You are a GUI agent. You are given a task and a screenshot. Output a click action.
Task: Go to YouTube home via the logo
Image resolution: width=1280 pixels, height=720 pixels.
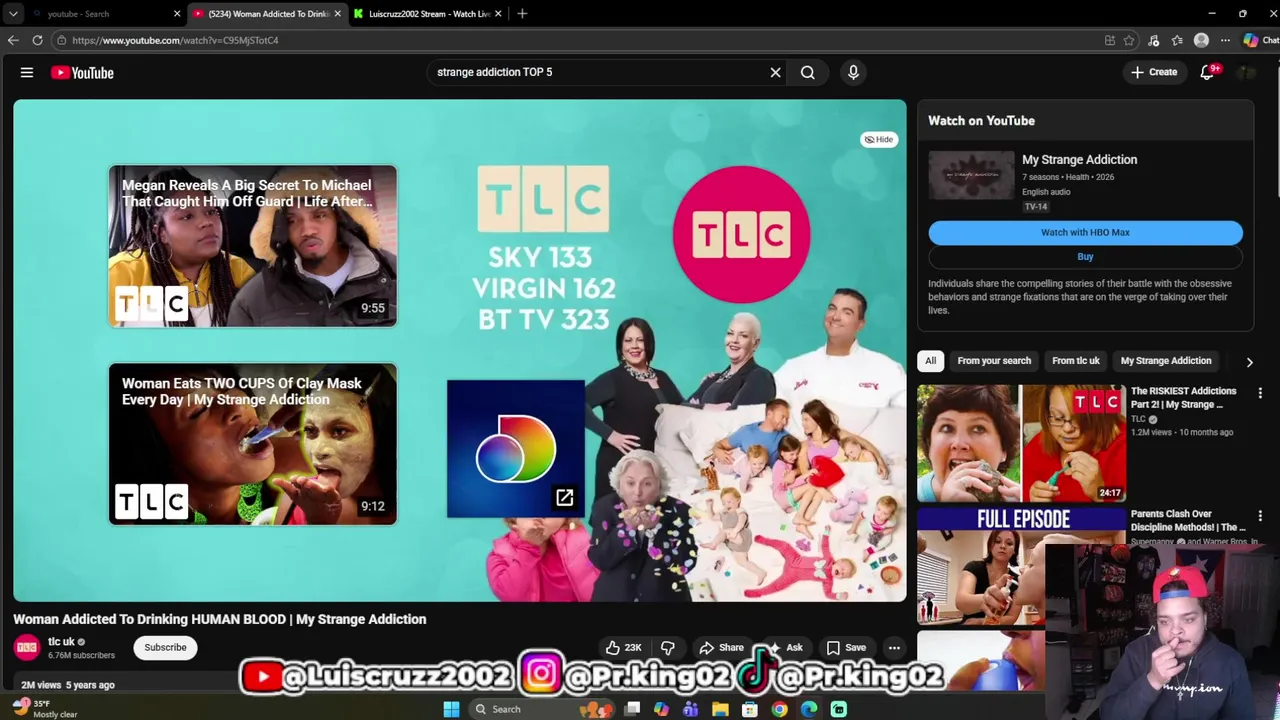pos(82,72)
